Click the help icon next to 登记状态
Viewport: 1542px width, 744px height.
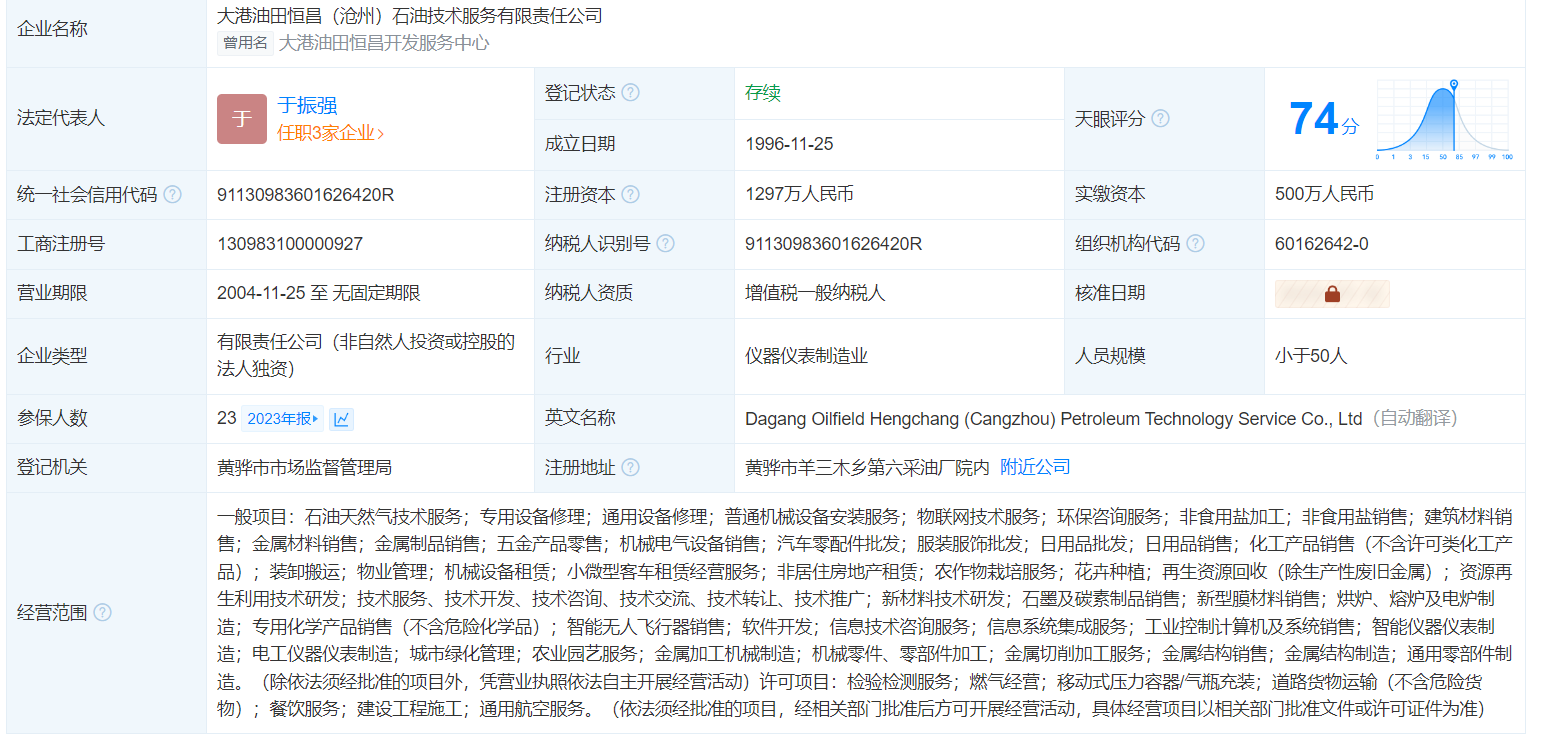[x=630, y=93]
